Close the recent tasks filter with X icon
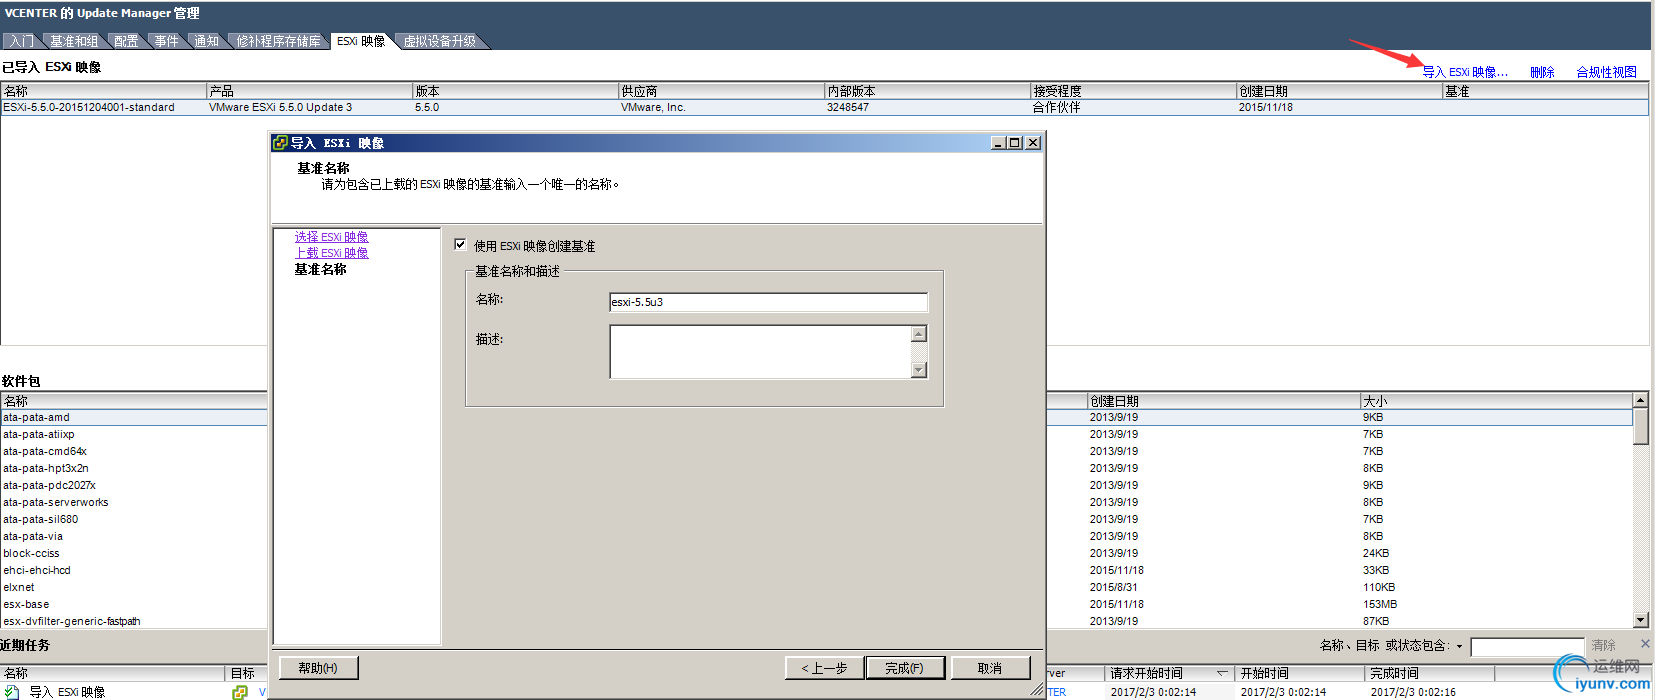Viewport: 1656px width, 700px height. tap(1645, 644)
